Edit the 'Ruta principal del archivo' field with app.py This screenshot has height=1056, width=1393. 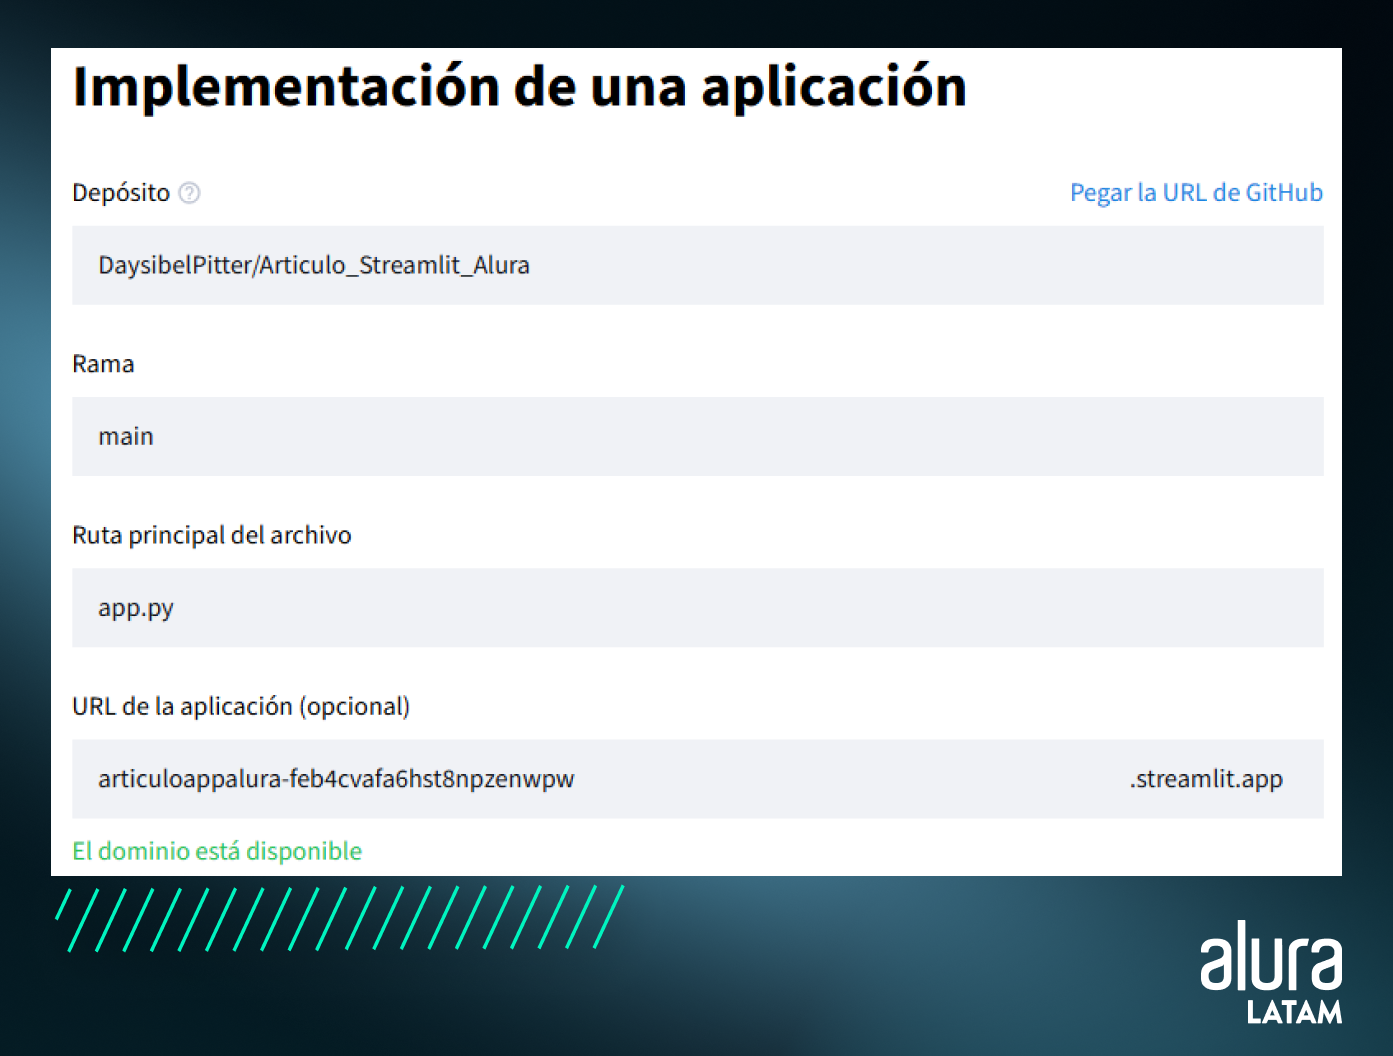[697, 608]
